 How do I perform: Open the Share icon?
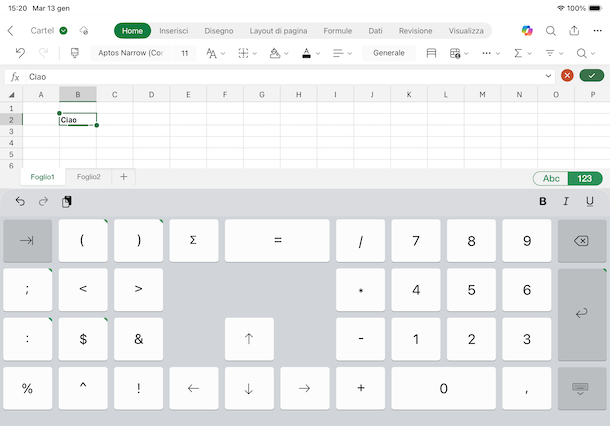pyautogui.click(x=574, y=30)
